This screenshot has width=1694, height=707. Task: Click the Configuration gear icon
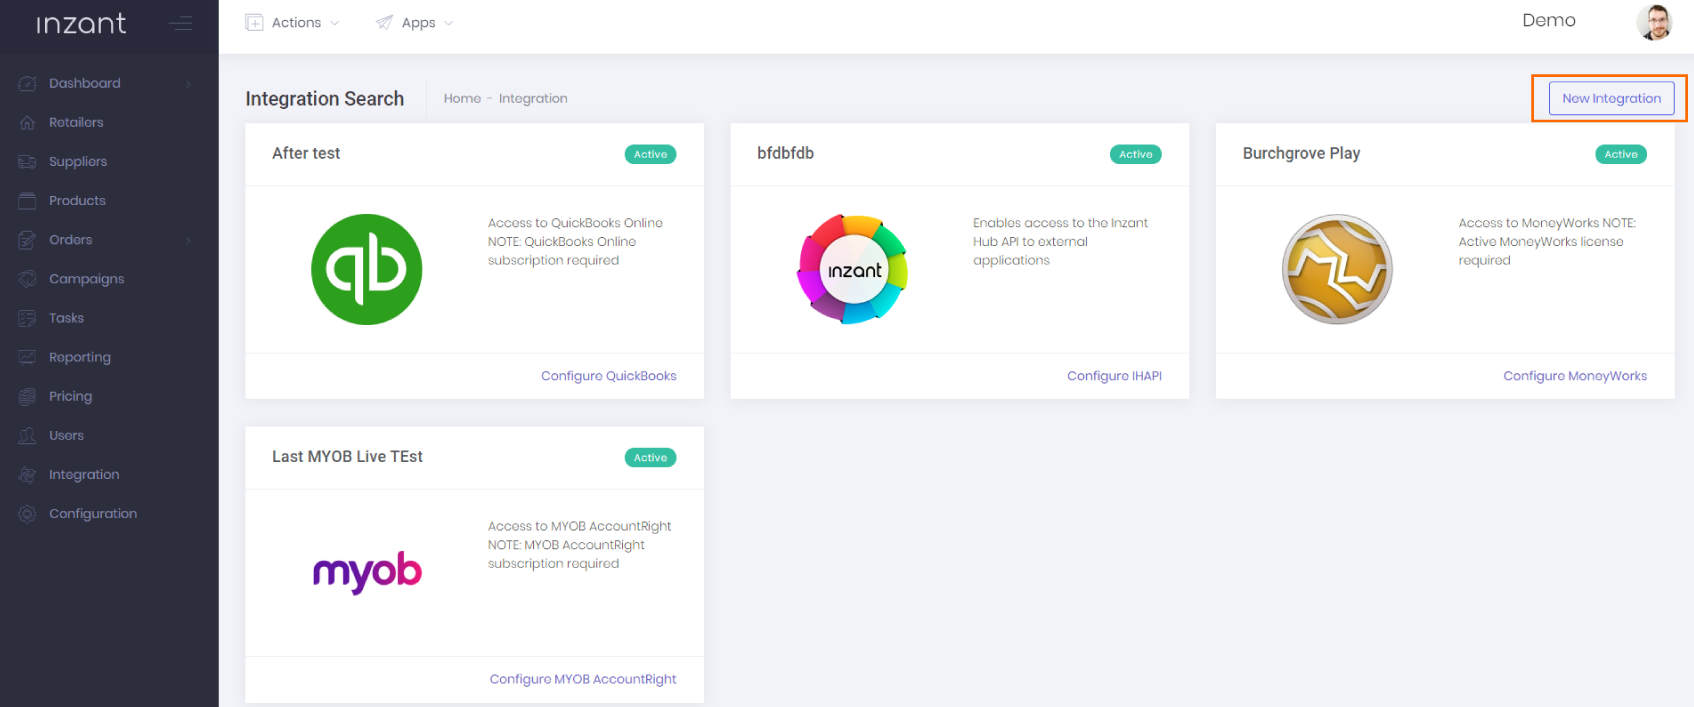(27, 514)
